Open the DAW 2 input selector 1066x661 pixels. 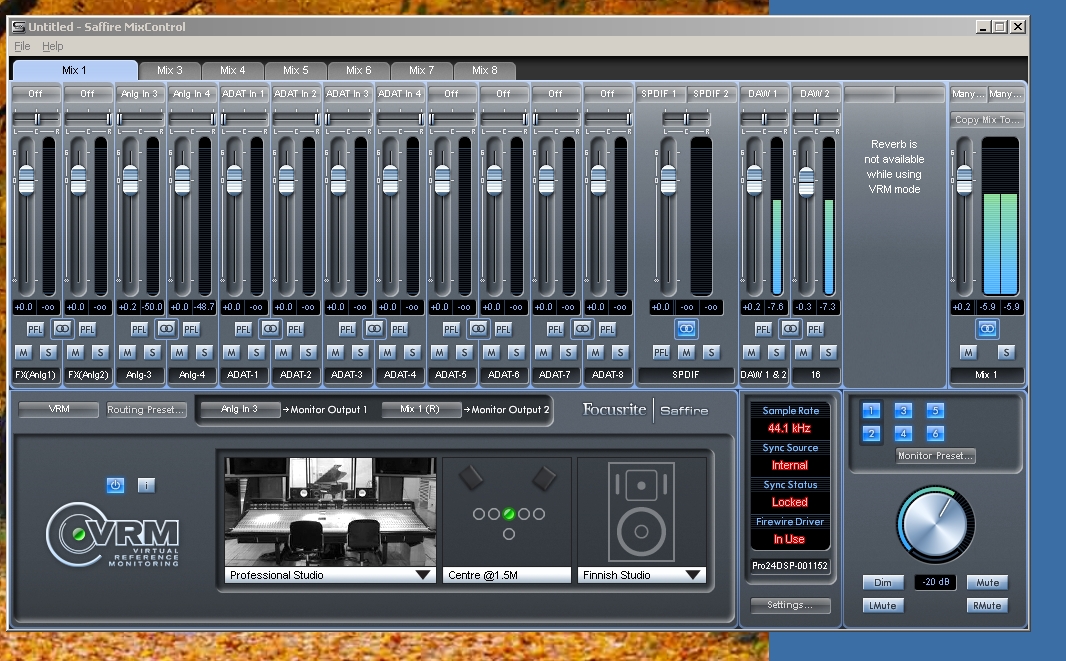815,94
